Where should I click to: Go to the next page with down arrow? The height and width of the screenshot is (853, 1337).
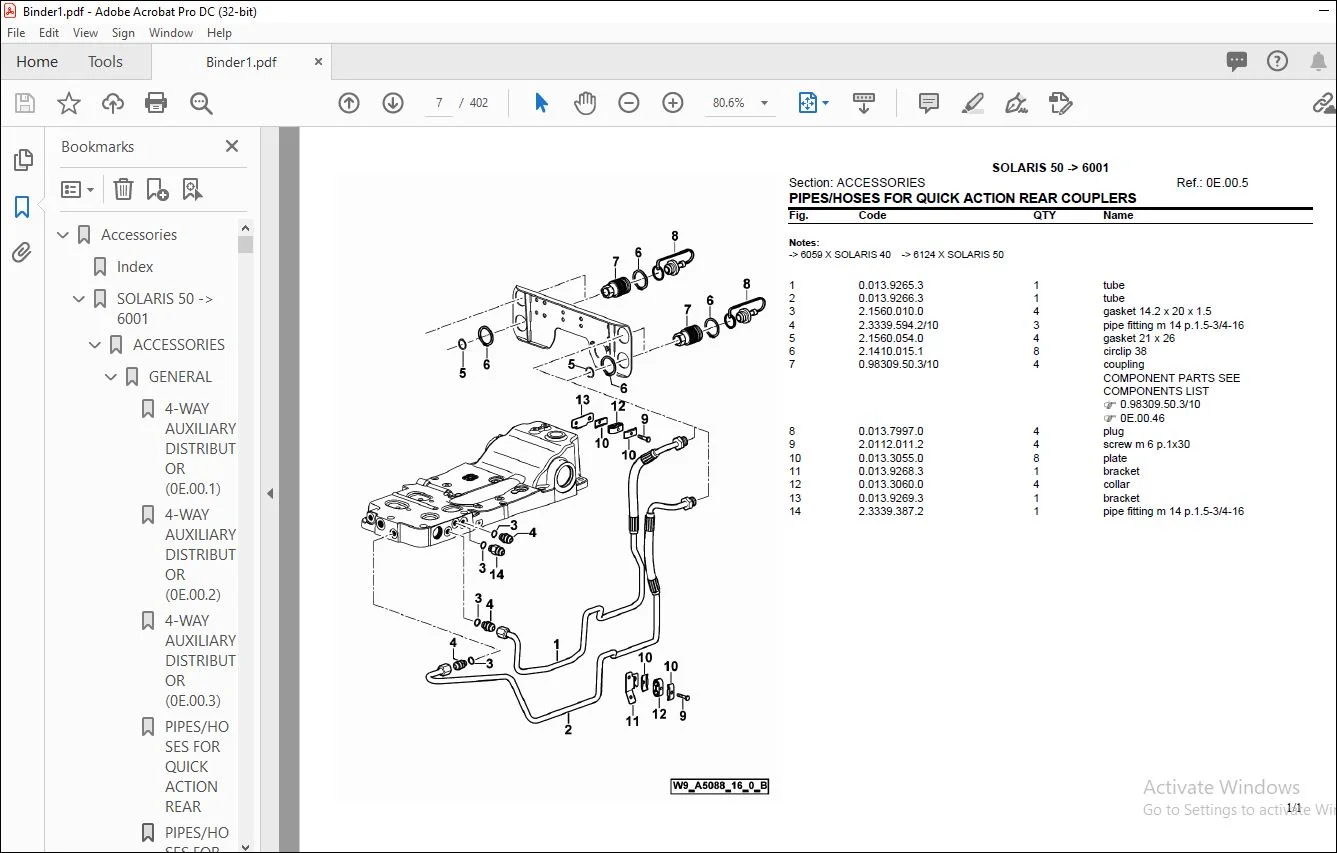[x=393, y=103]
